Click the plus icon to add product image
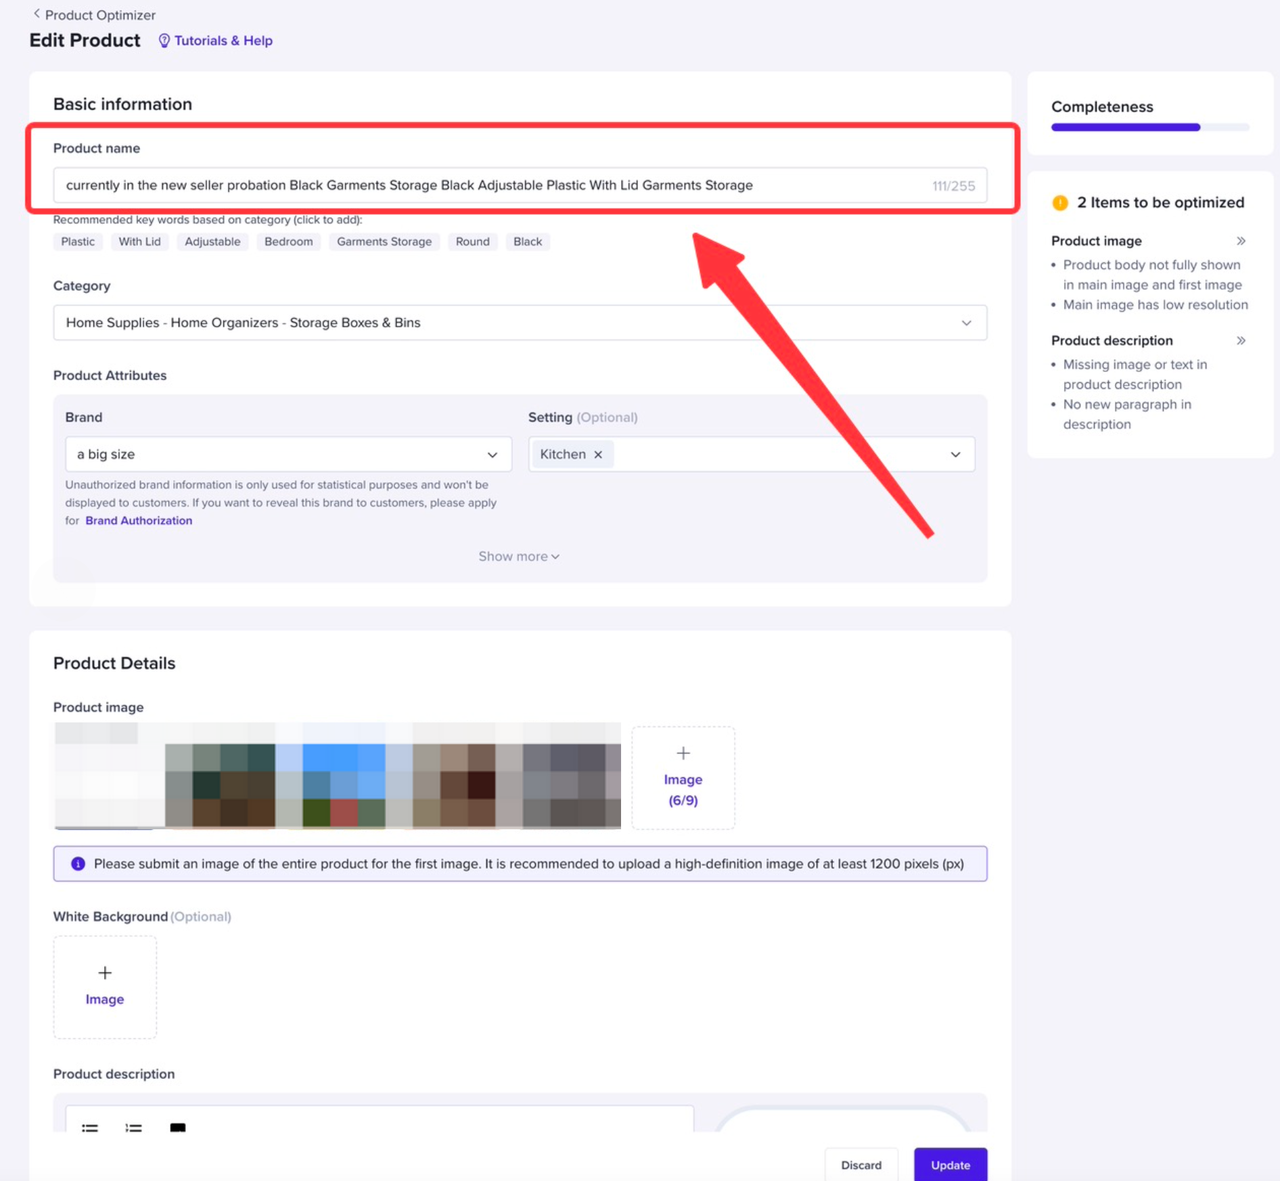1280x1181 pixels. (x=683, y=753)
